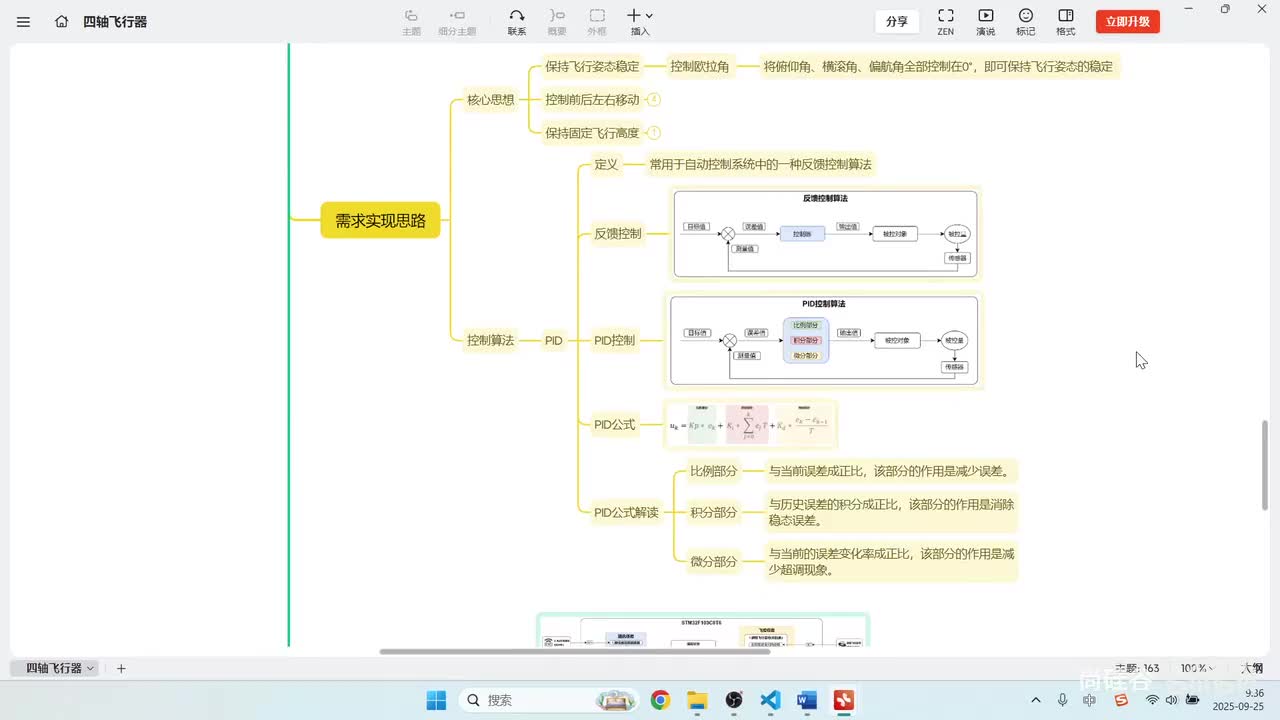Image resolution: width=1280 pixels, height=720 pixels.
Task: Switch to 大纲 outline view
Action: click(1251, 668)
